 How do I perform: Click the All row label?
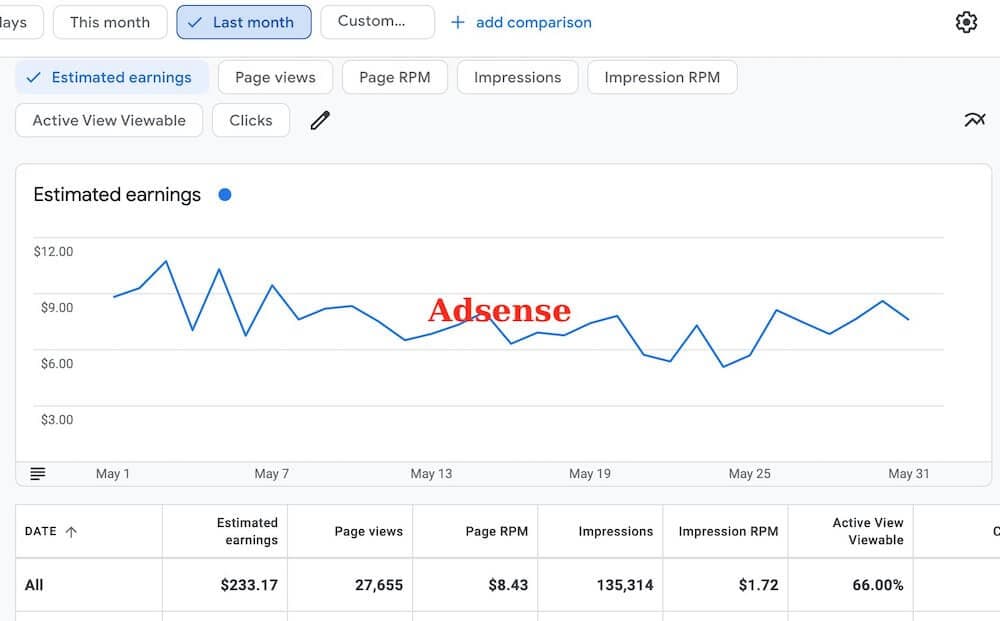click(34, 585)
